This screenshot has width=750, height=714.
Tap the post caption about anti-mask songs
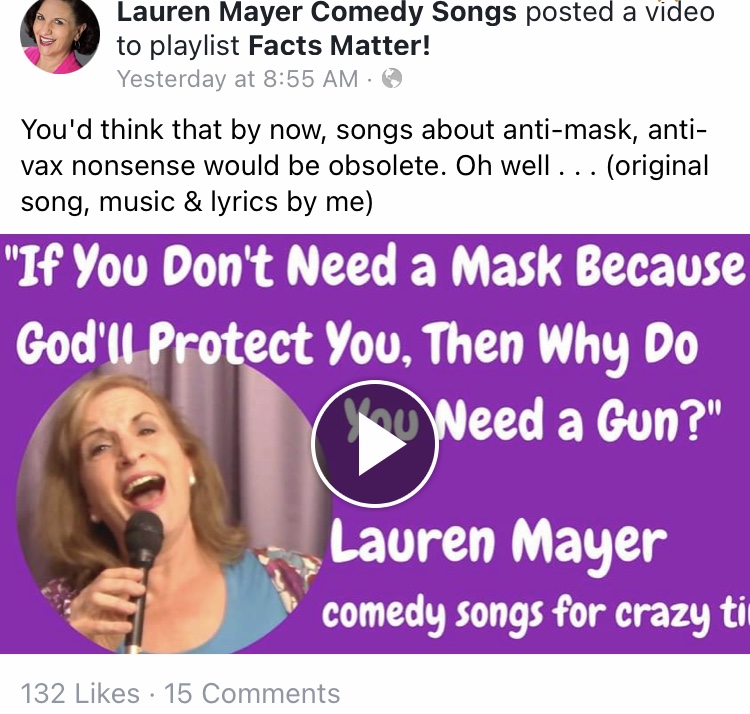click(364, 165)
